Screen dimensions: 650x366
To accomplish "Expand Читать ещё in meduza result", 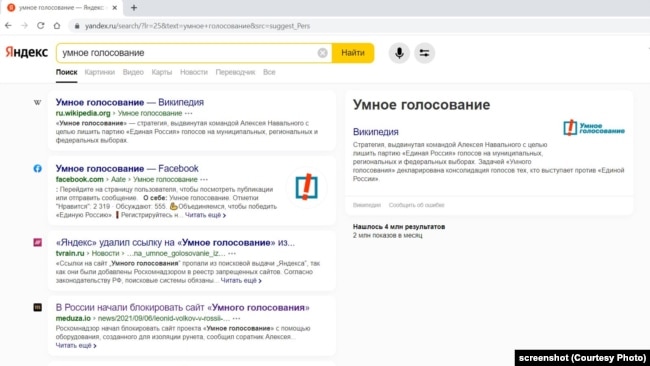I will click(76, 346).
